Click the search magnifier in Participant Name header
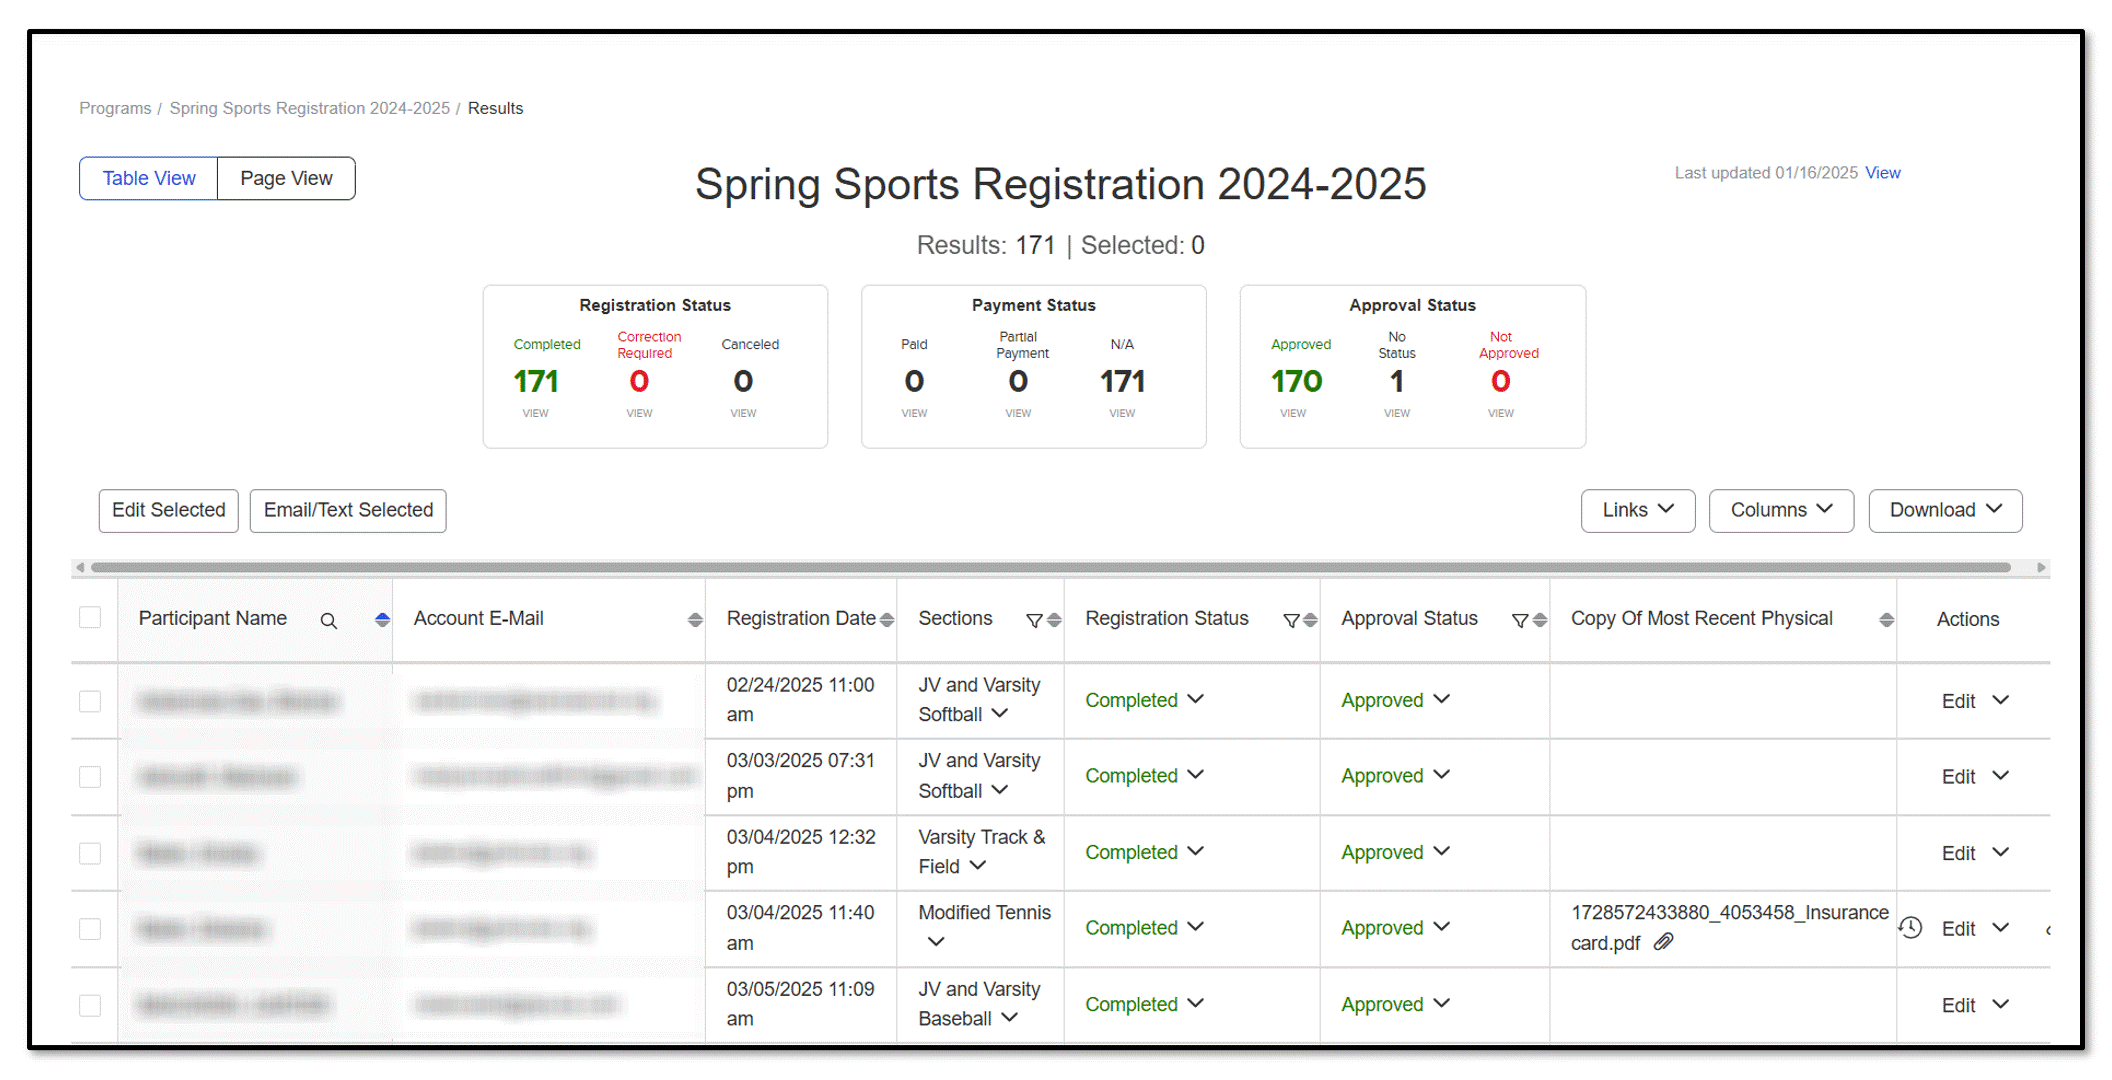Screen dimensions: 2112x1080 (329, 621)
